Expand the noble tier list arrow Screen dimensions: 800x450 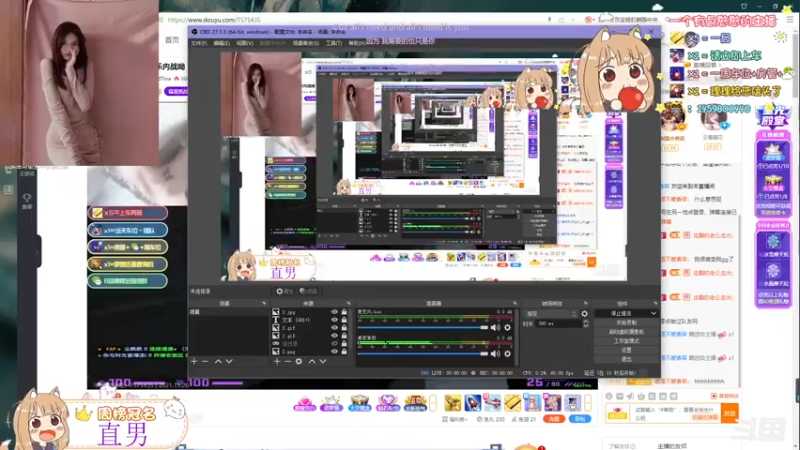(433, 403)
